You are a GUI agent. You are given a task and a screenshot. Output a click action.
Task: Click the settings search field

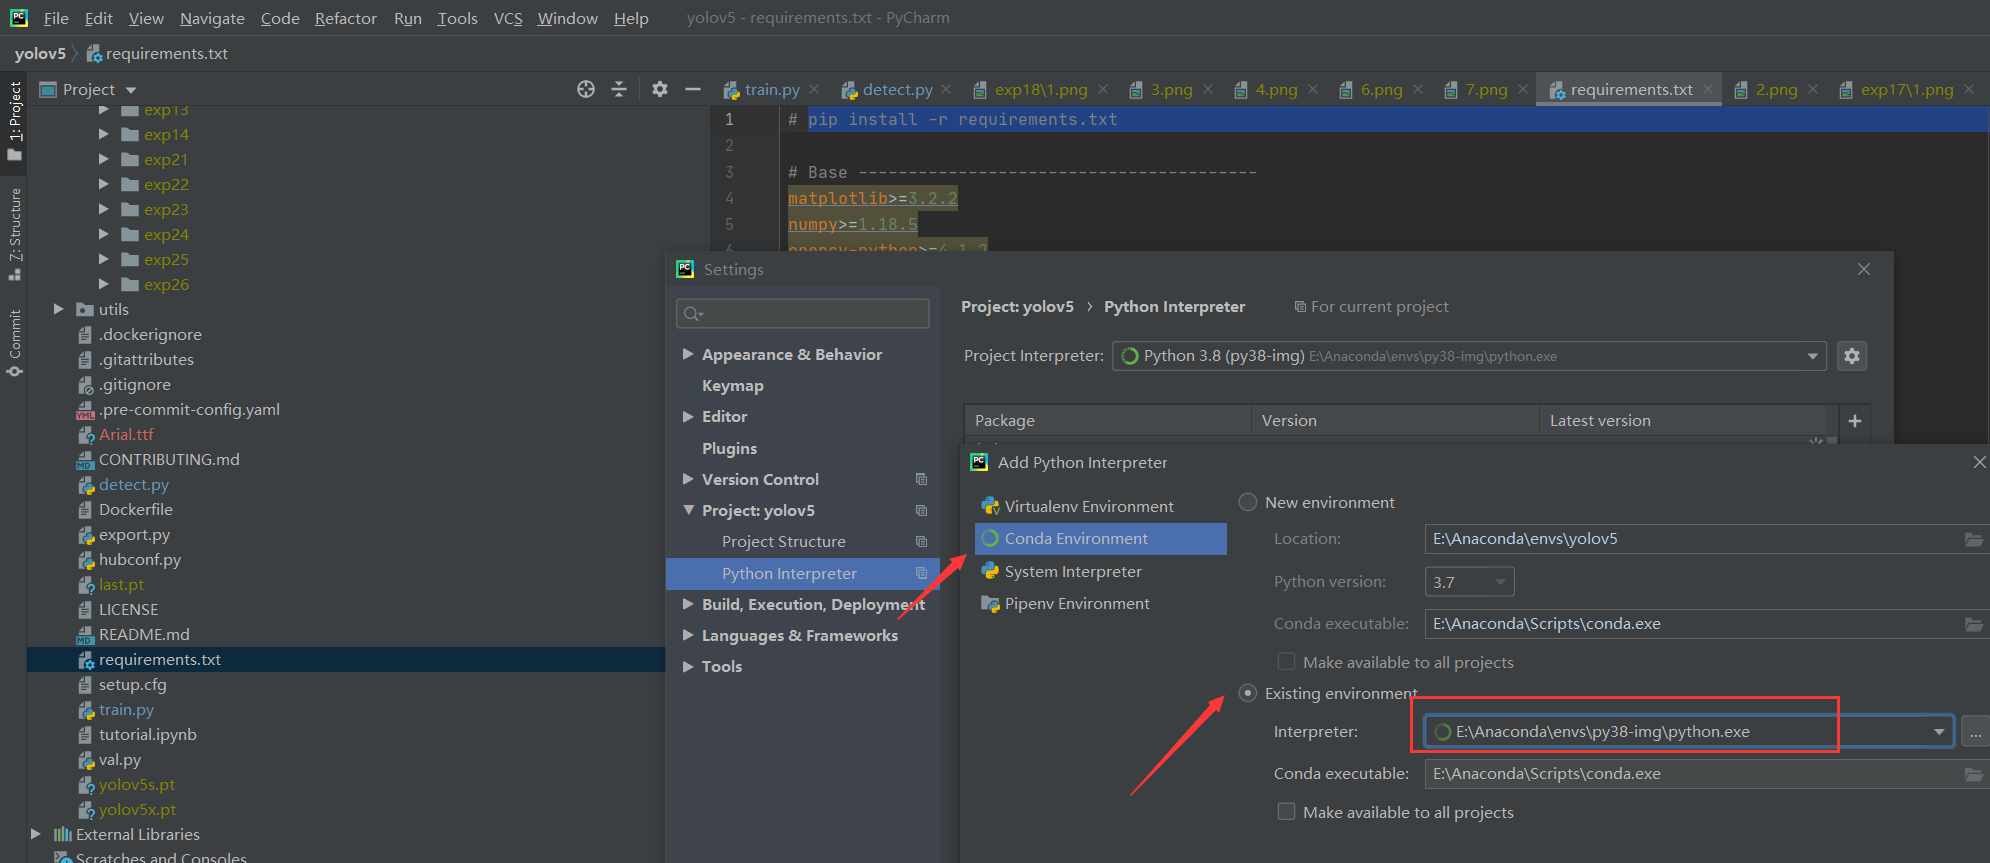coord(803,314)
